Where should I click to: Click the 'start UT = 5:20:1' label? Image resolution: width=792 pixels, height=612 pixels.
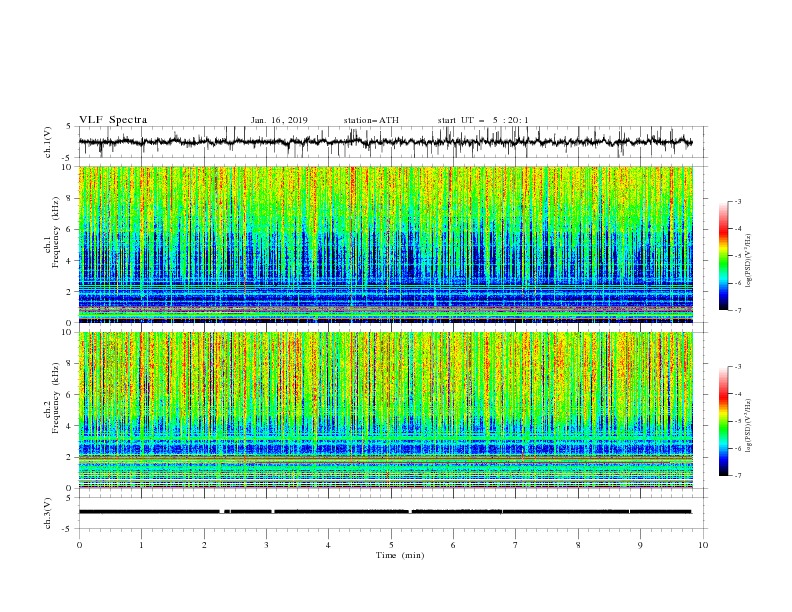pyautogui.click(x=483, y=120)
